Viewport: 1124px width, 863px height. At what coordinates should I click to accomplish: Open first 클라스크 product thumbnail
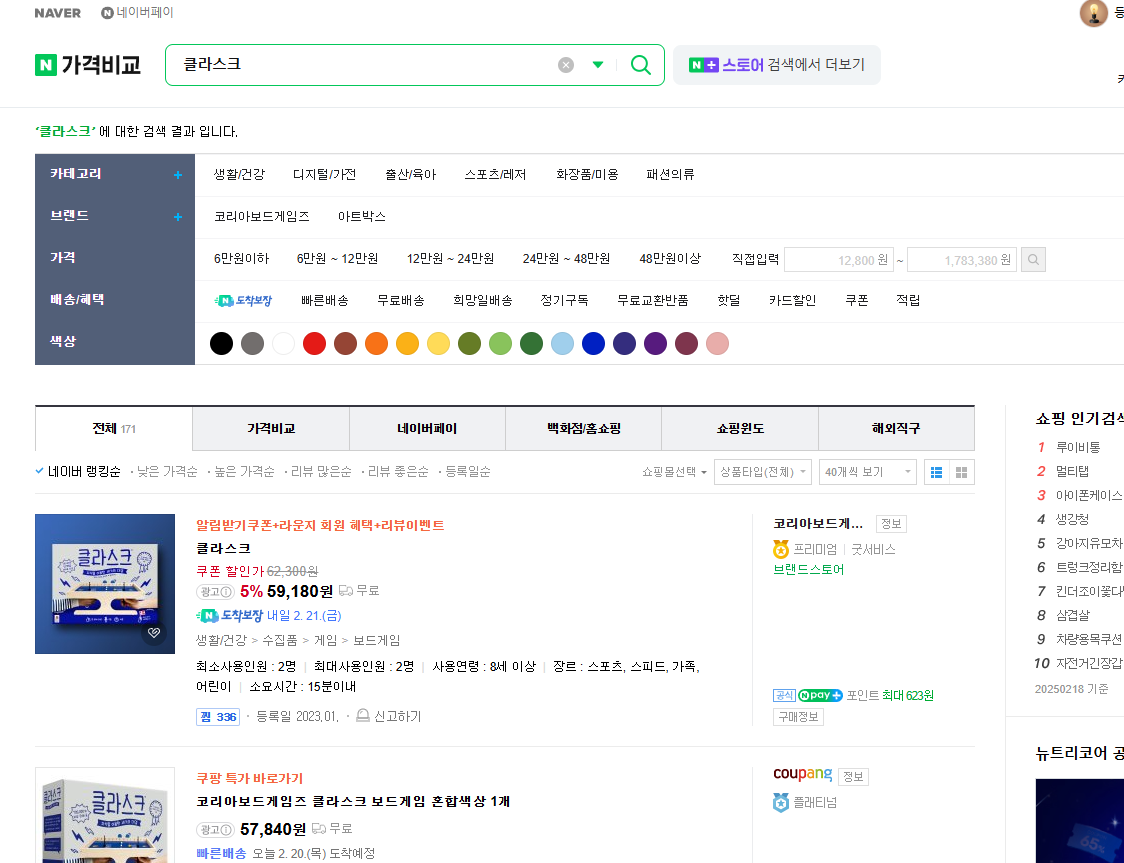105,583
